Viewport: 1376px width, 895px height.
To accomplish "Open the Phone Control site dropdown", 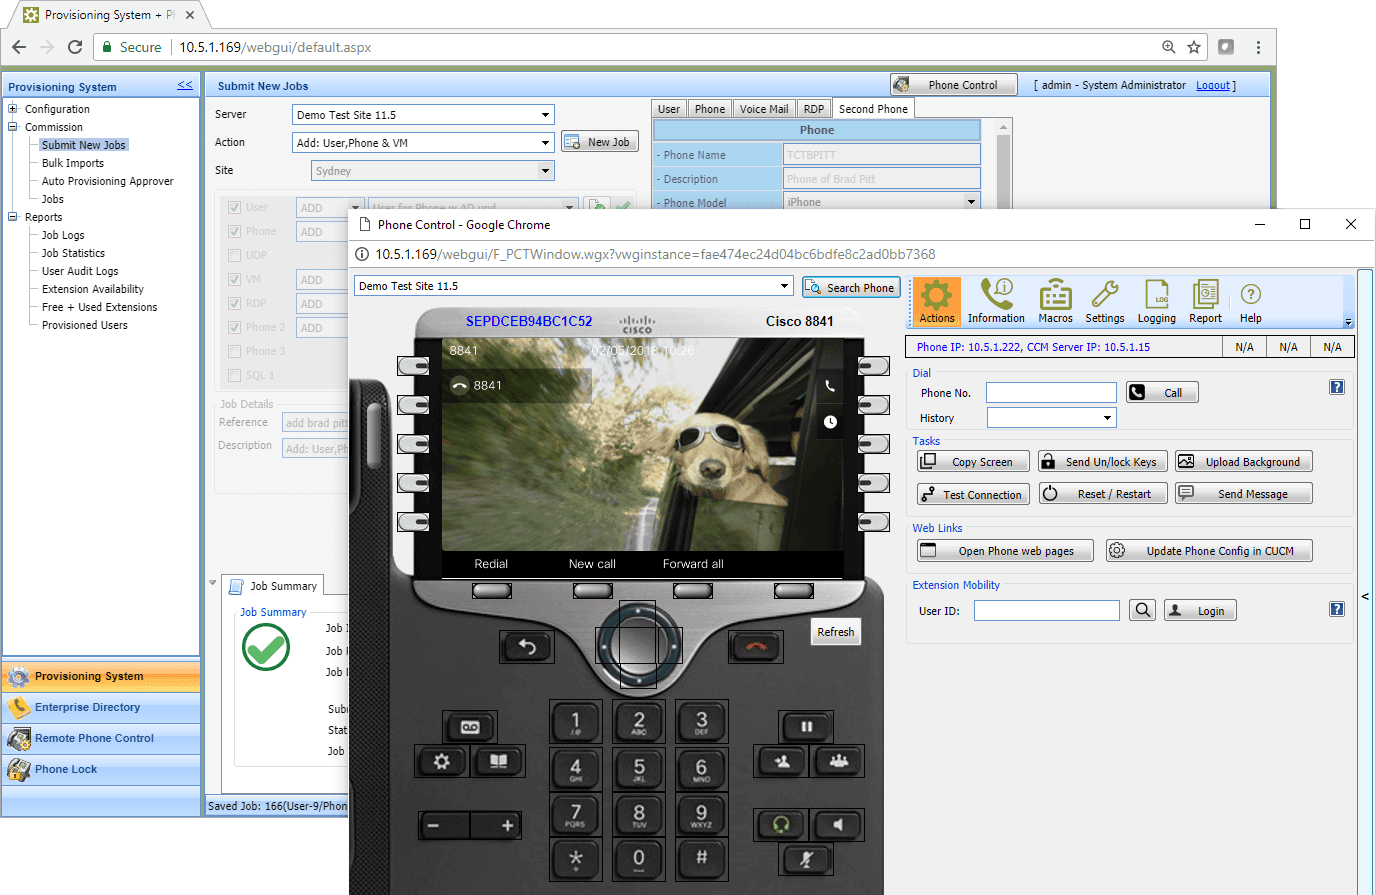I will pyautogui.click(x=784, y=286).
